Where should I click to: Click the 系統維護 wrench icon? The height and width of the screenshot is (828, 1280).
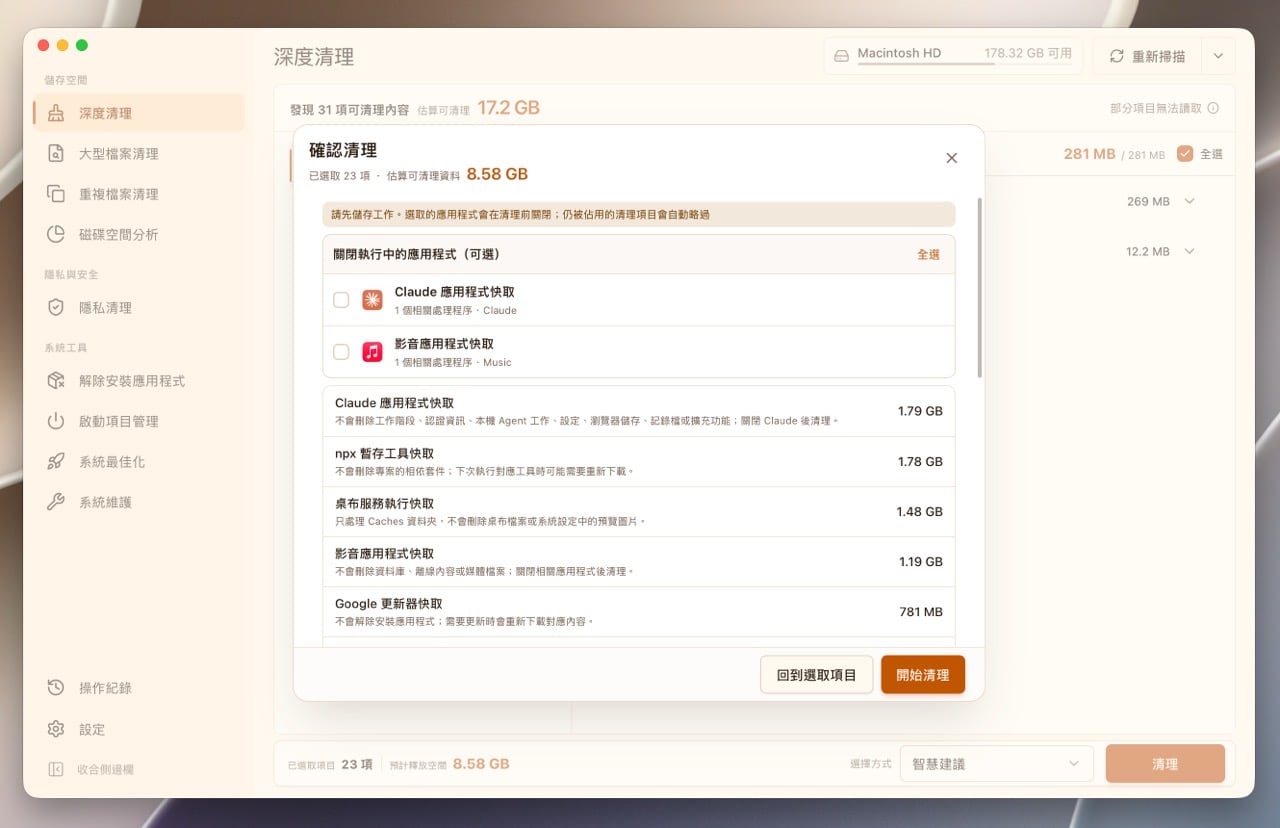click(57, 502)
